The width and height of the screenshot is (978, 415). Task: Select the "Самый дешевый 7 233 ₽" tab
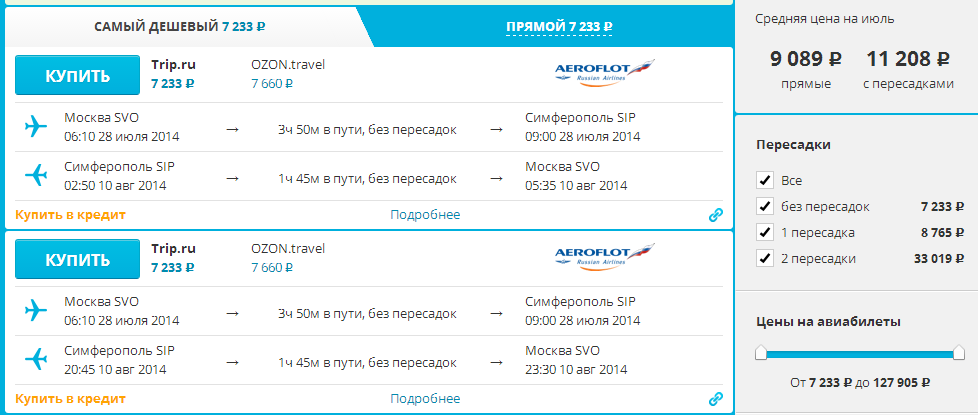tap(180, 26)
